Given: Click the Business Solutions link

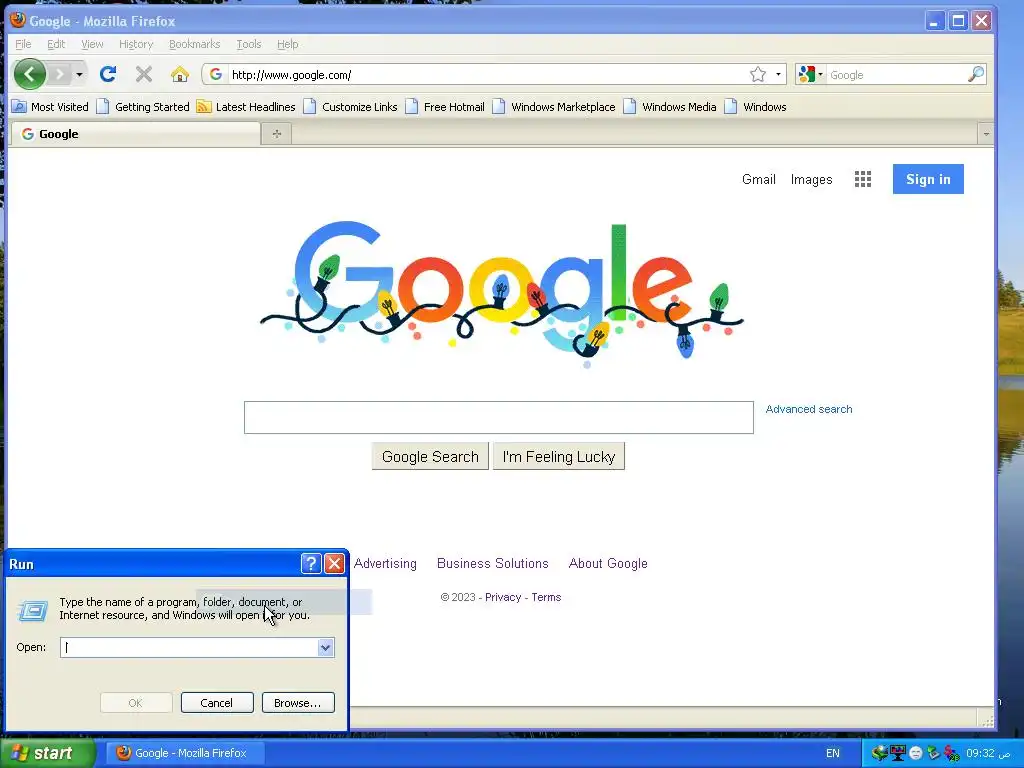Looking at the screenshot, I should pyautogui.click(x=492, y=563).
